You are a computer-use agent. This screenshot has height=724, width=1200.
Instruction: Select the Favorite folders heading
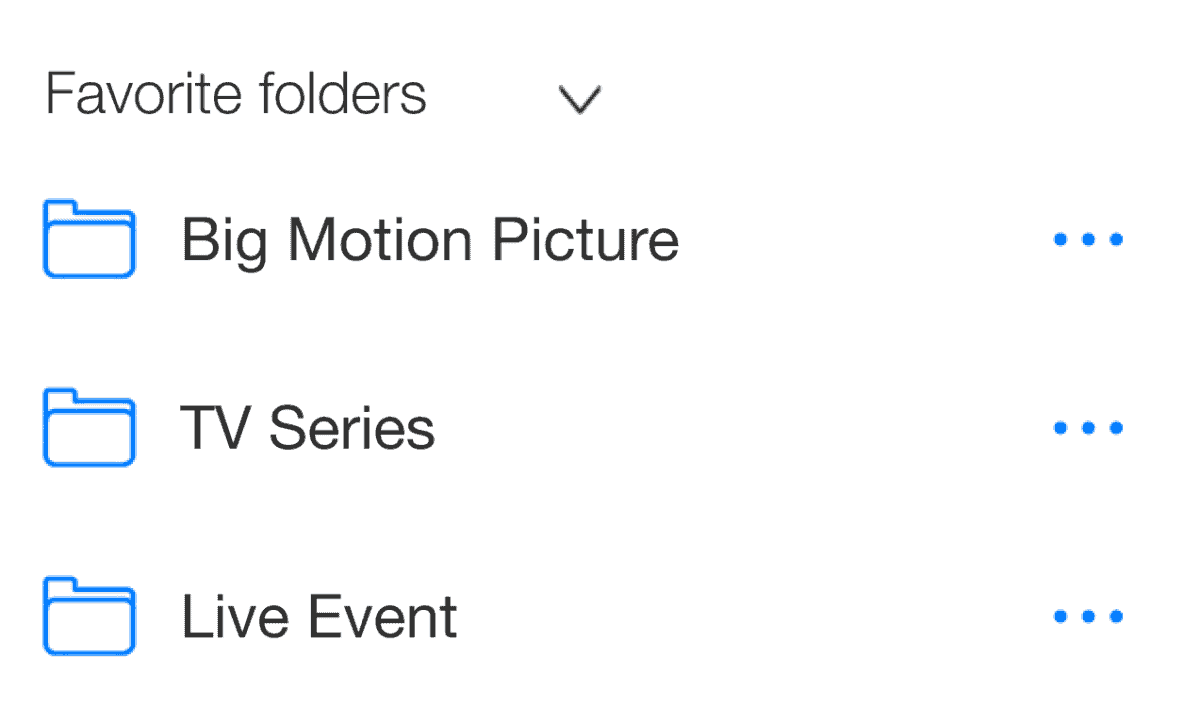click(x=236, y=93)
